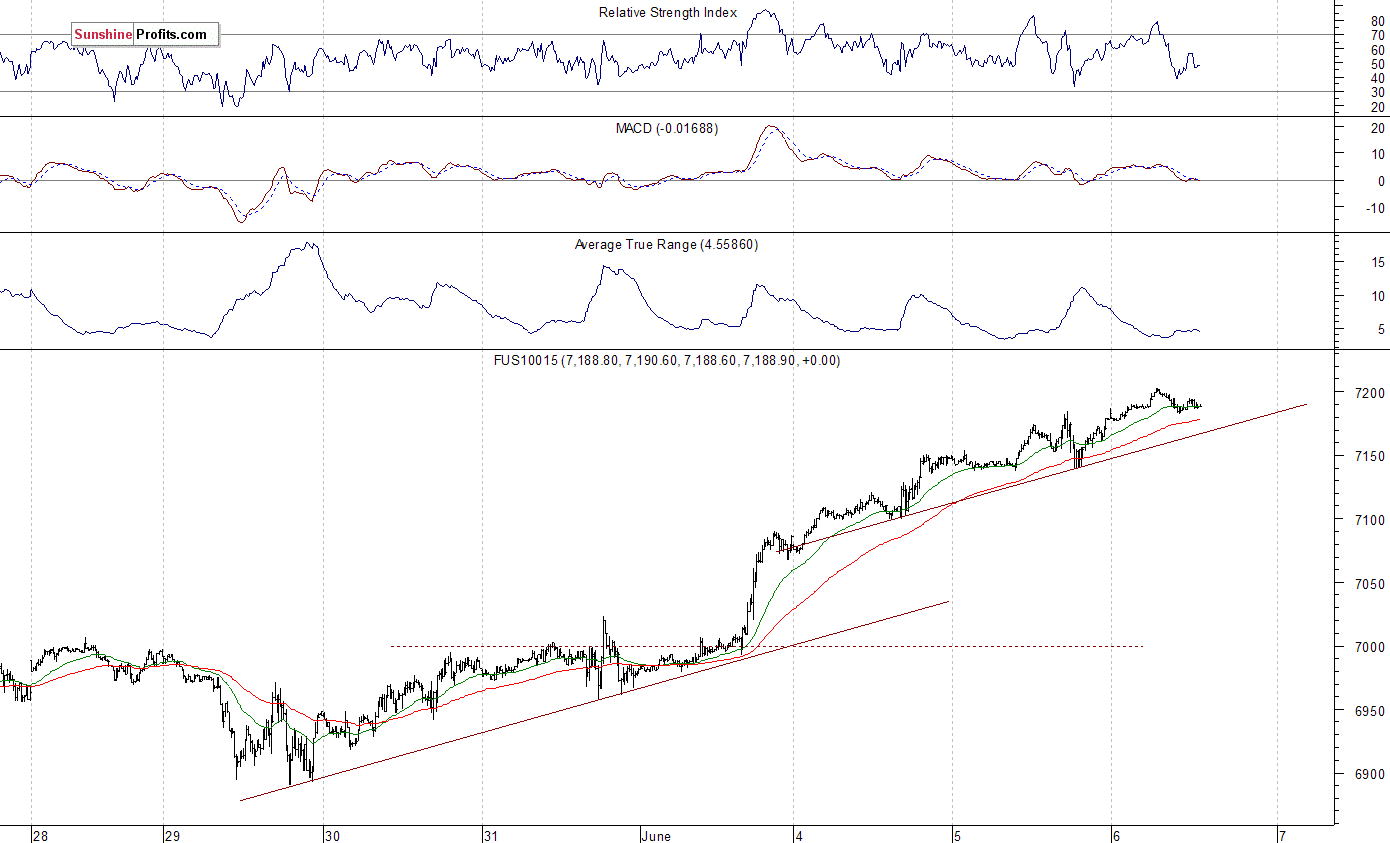Click the RSI axis value 80
This screenshot has width=1390, height=843.
pos(1378,21)
